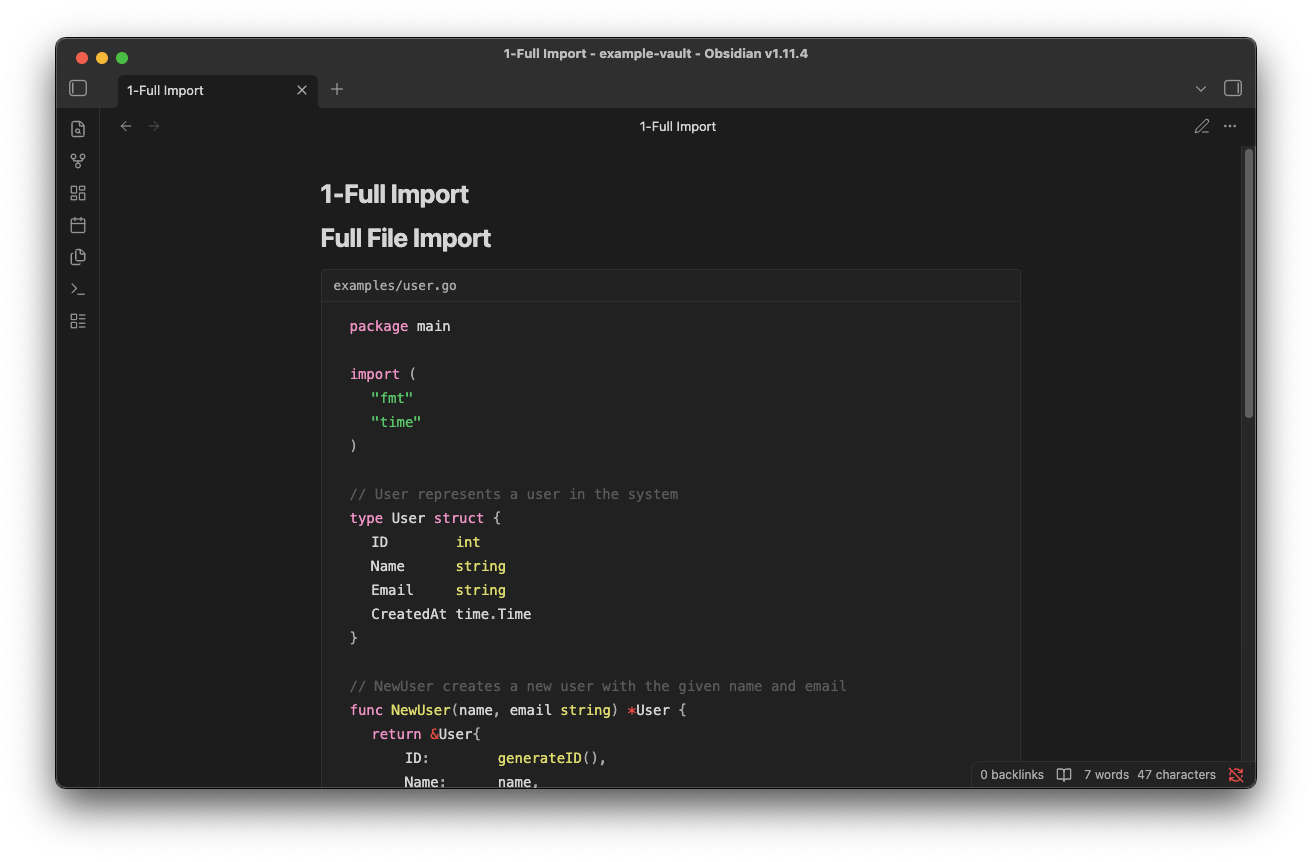The image size is (1312, 862).
Task: Open the graph view
Action: [x=78, y=160]
